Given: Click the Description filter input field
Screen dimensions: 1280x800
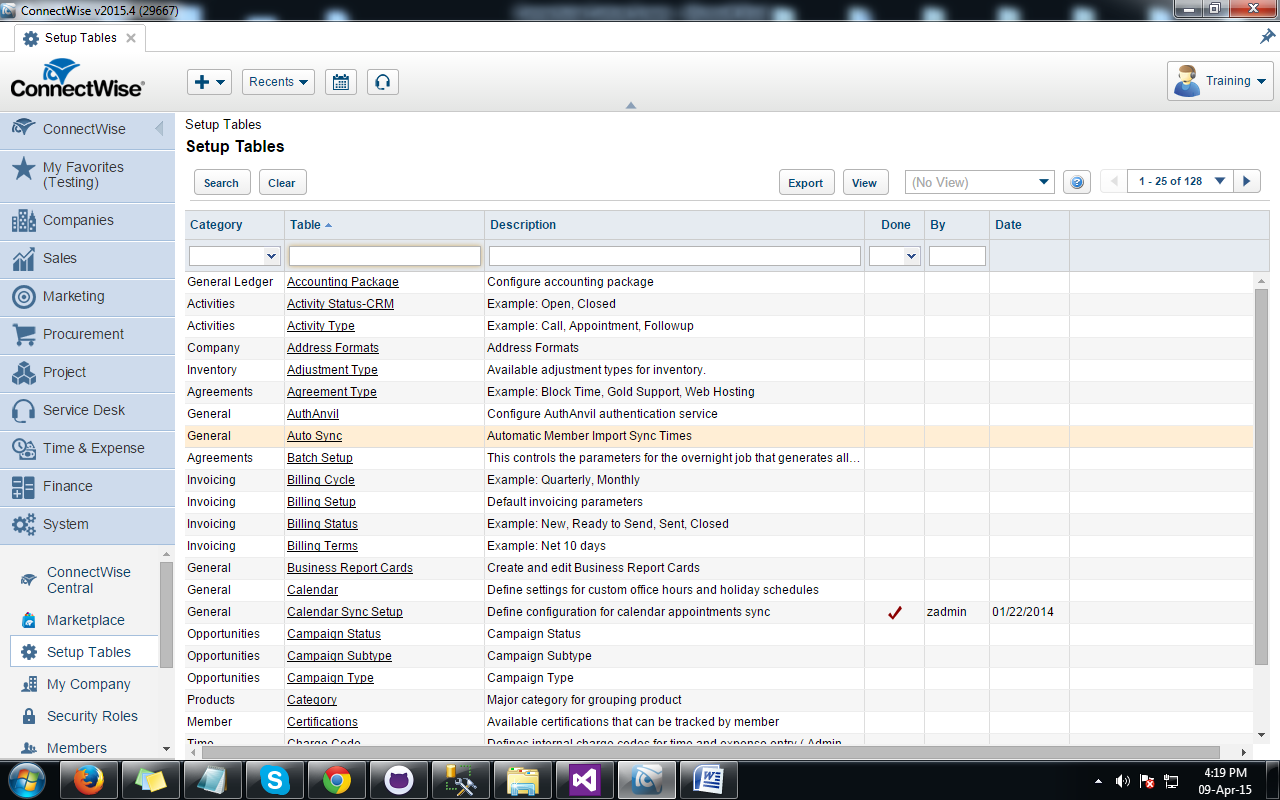Looking at the screenshot, I should [x=675, y=256].
